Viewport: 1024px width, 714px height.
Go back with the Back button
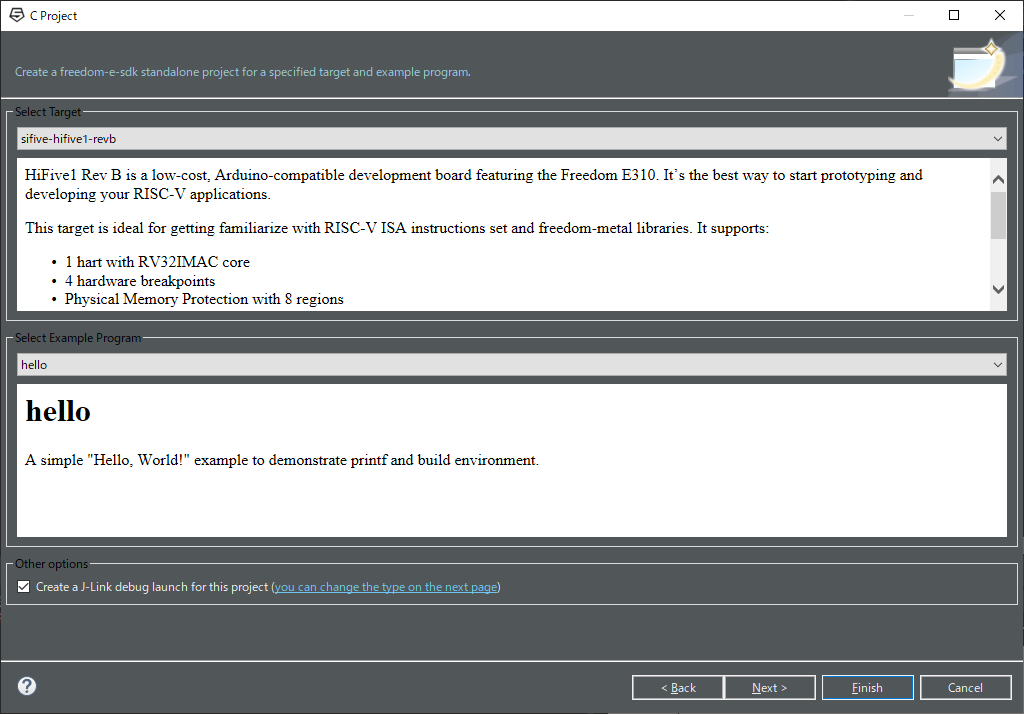[677, 687]
